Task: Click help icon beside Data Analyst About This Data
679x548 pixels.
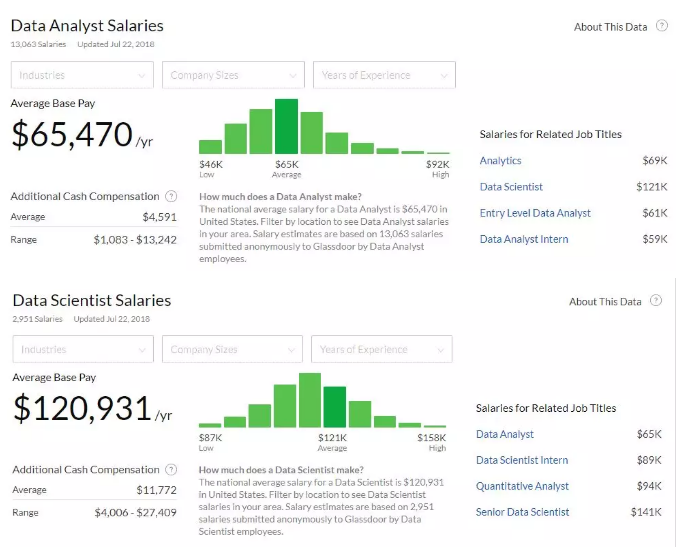Action: tap(661, 26)
